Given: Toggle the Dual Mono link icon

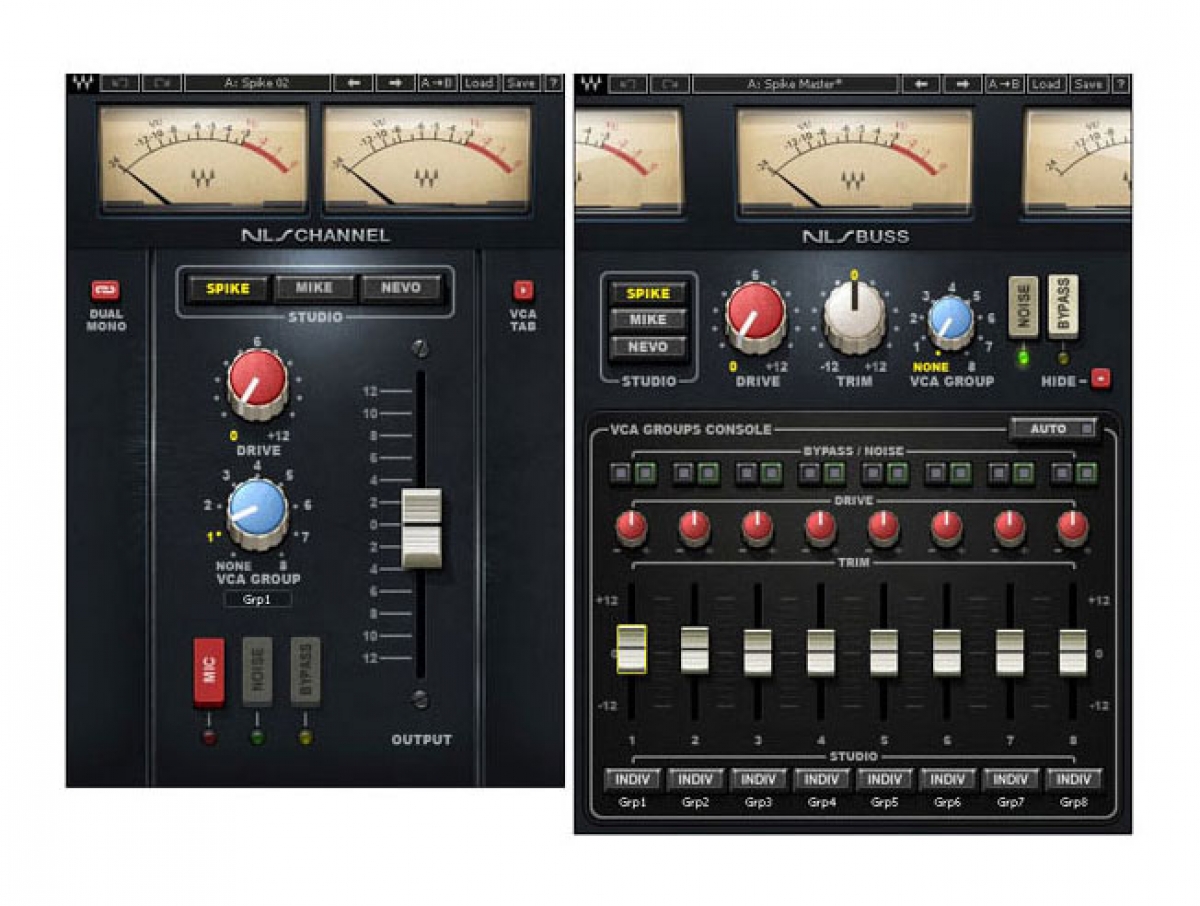Looking at the screenshot, I should click(105, 290).
